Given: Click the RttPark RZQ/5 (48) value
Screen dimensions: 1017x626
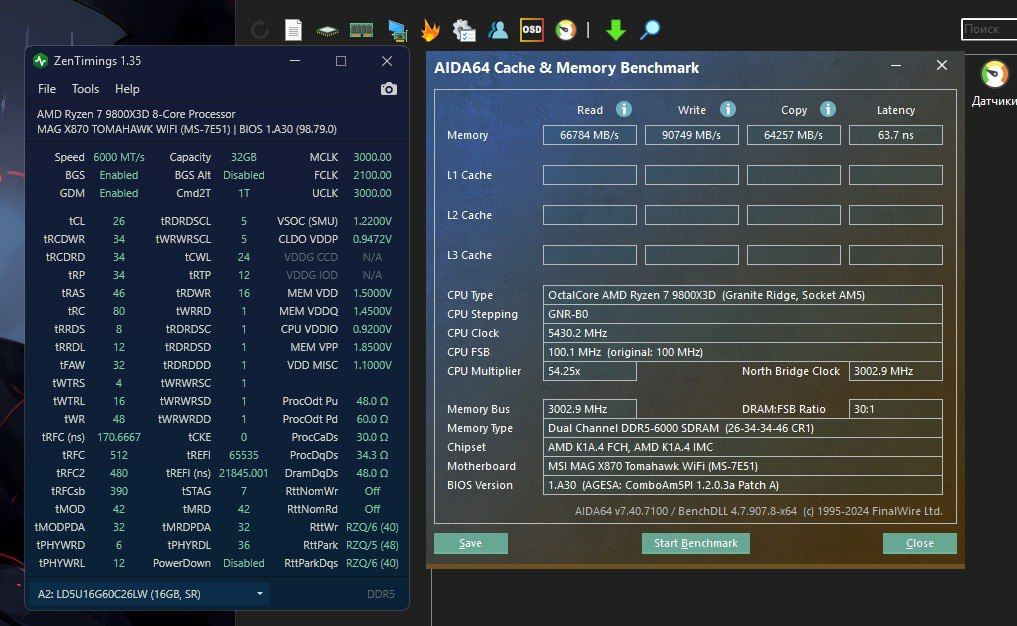Looking at the screenshot, I should click(372, 545).
